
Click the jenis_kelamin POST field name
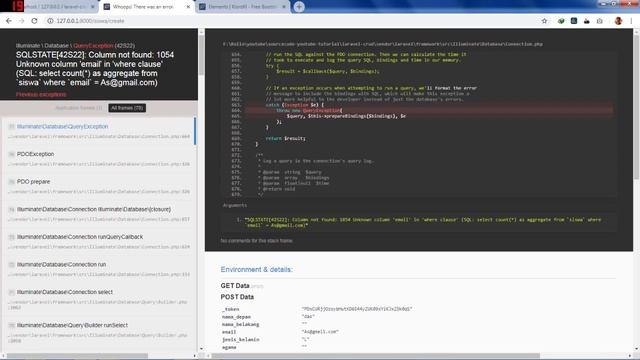click(240, 340)
